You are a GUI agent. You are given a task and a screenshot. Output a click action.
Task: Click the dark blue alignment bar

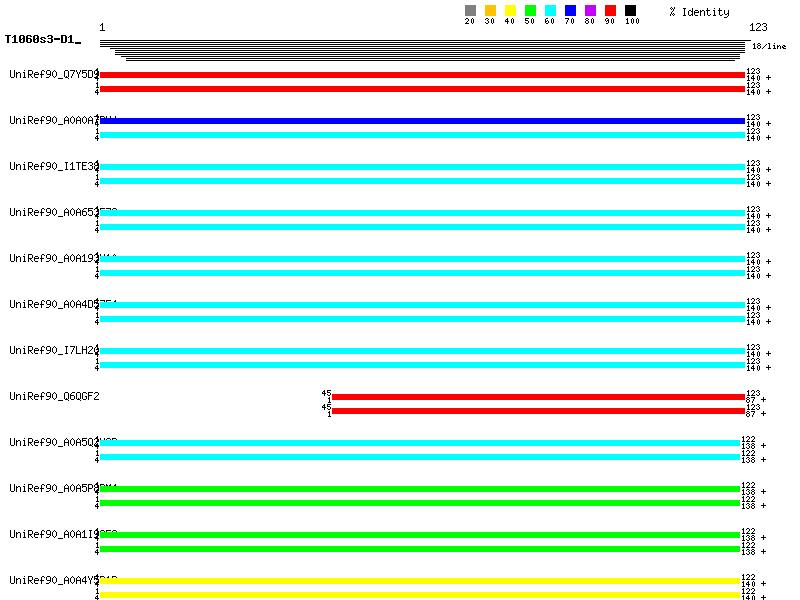422,121
